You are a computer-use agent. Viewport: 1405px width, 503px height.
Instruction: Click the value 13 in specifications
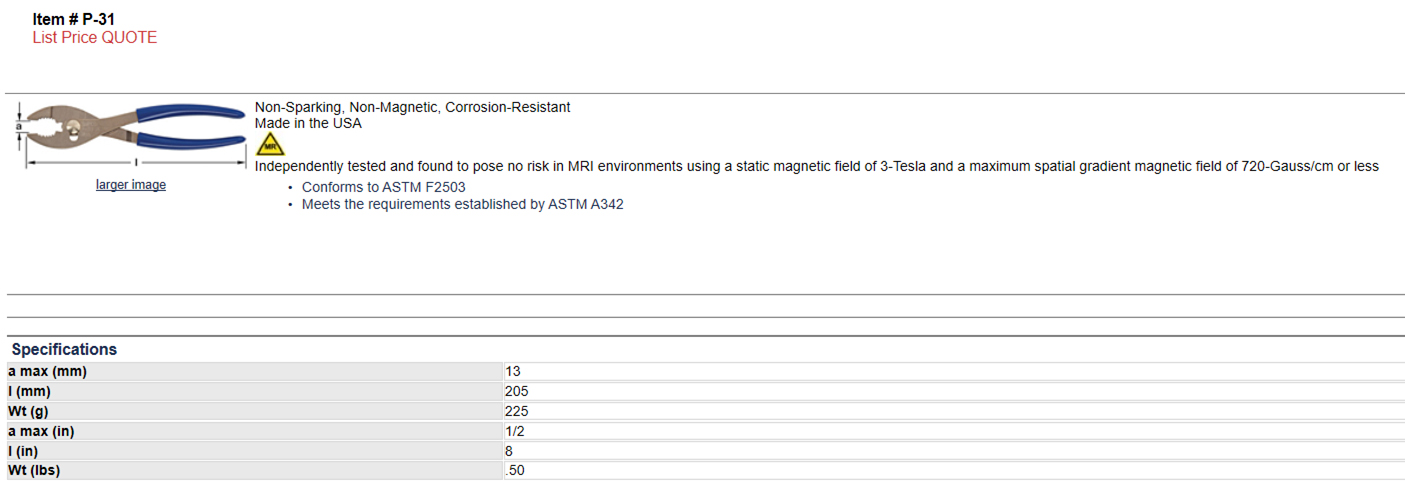pos(954,371)
